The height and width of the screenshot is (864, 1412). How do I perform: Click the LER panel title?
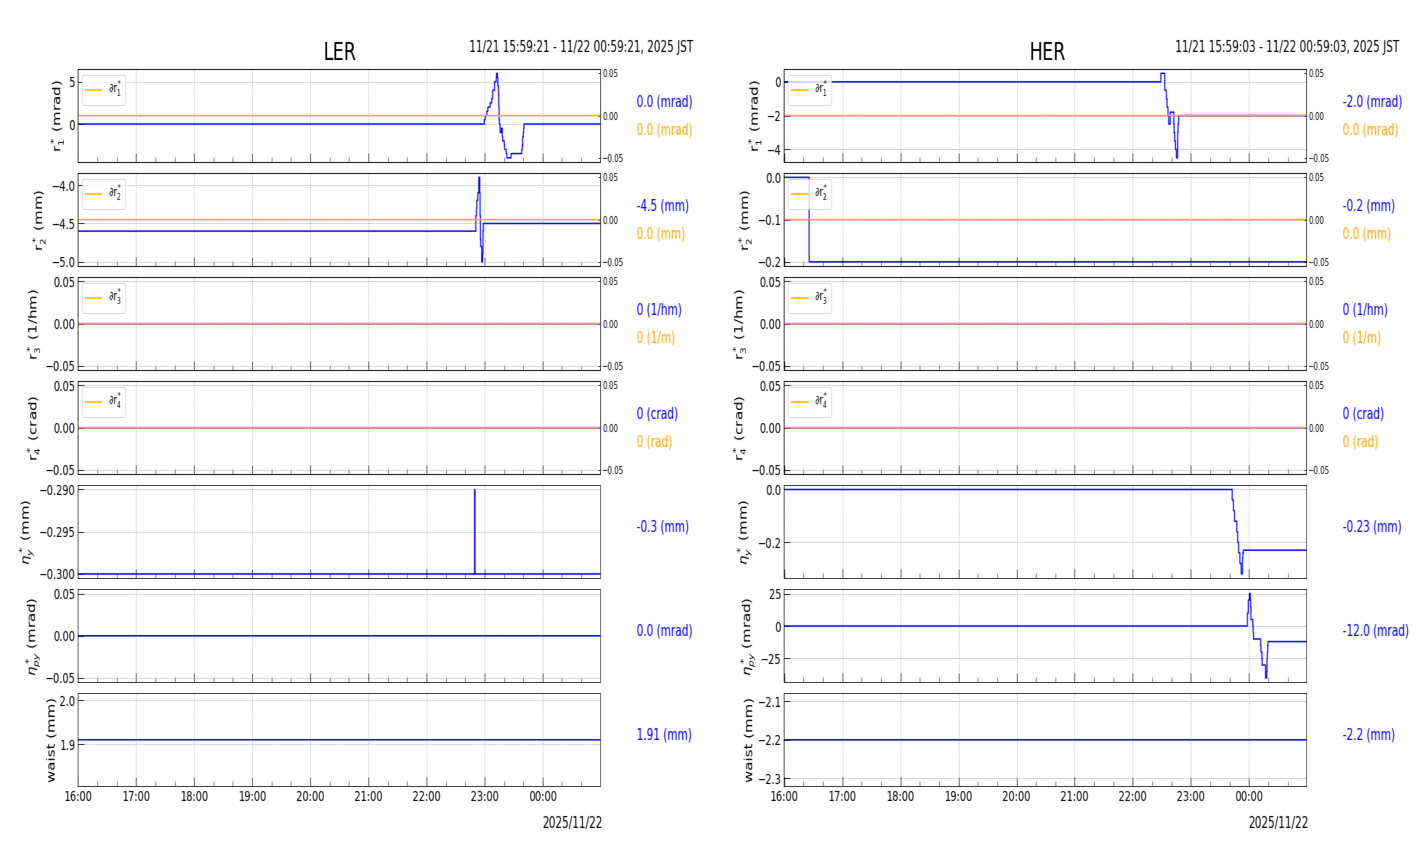[339, 52]
